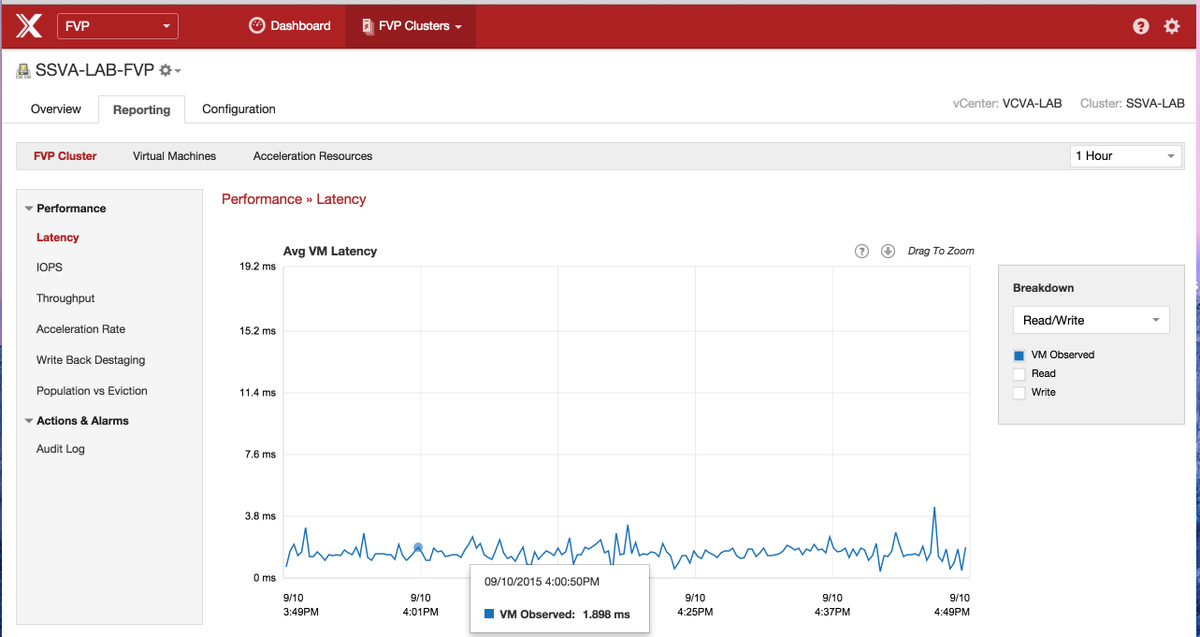Click the chart download arrow icon

[887, 251]
